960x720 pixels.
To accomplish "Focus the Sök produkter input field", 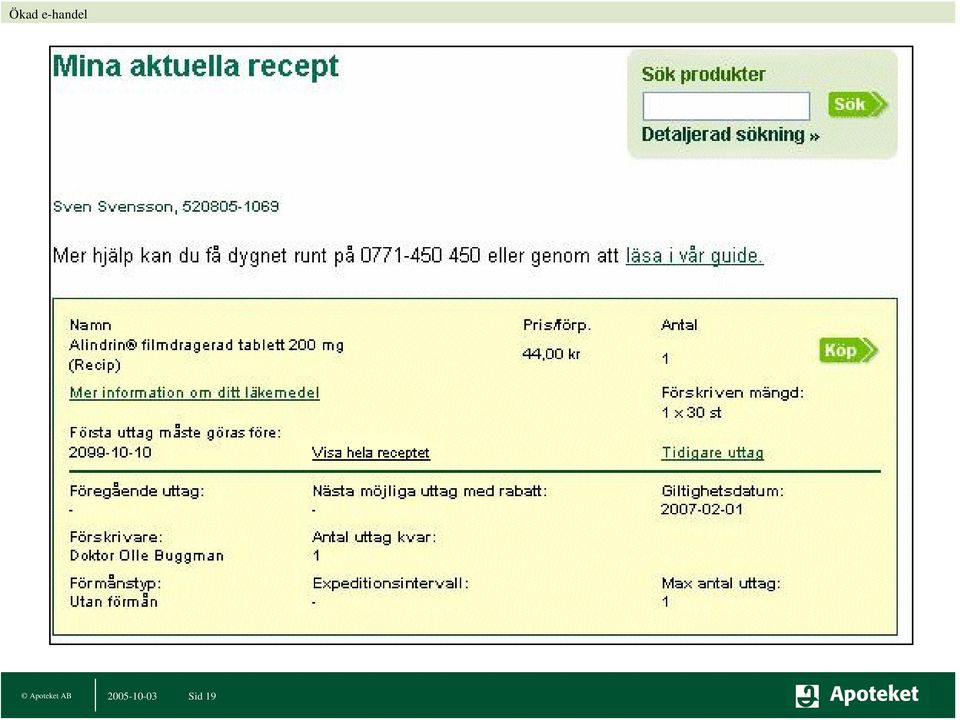I will (726, 107).
